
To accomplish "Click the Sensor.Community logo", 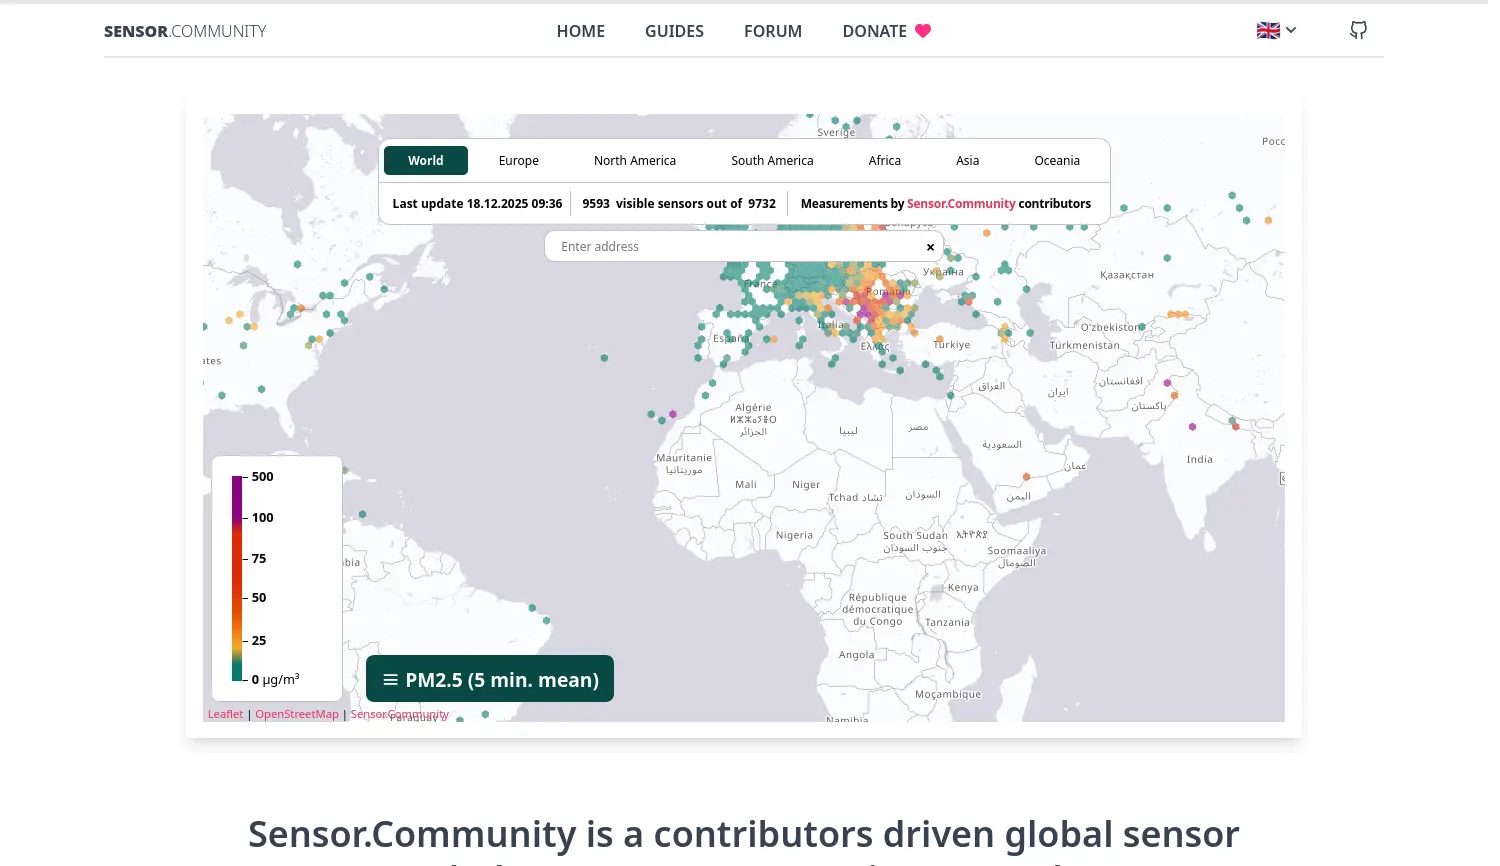I will click(185, 31).
